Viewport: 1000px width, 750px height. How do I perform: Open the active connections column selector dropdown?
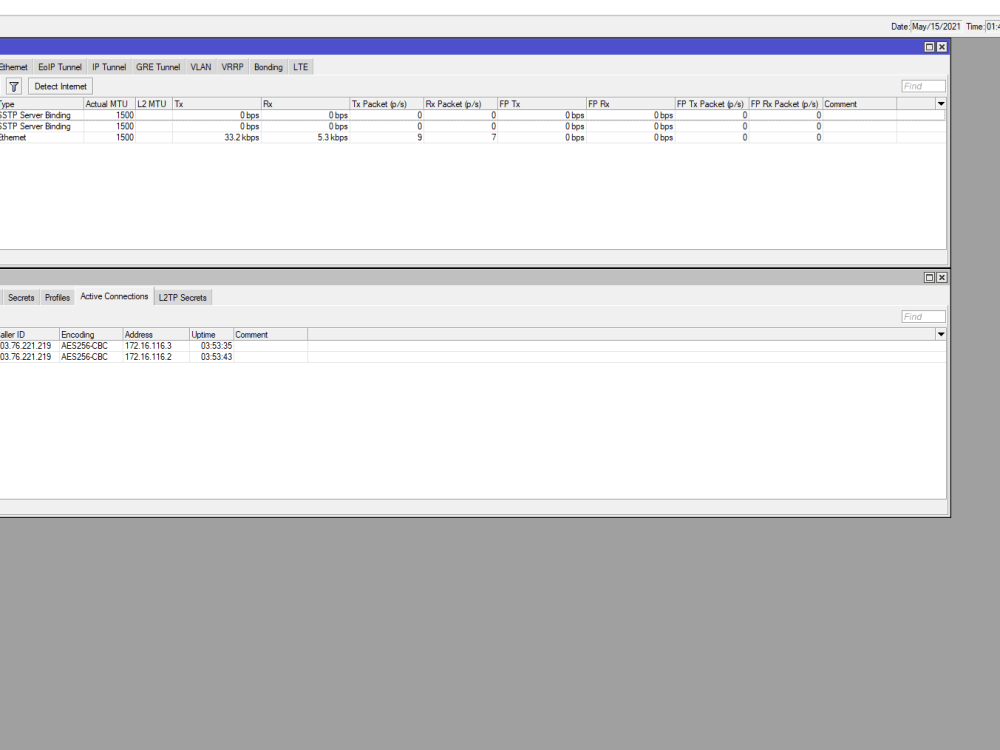pyautogui.click(x=940, y=334)
